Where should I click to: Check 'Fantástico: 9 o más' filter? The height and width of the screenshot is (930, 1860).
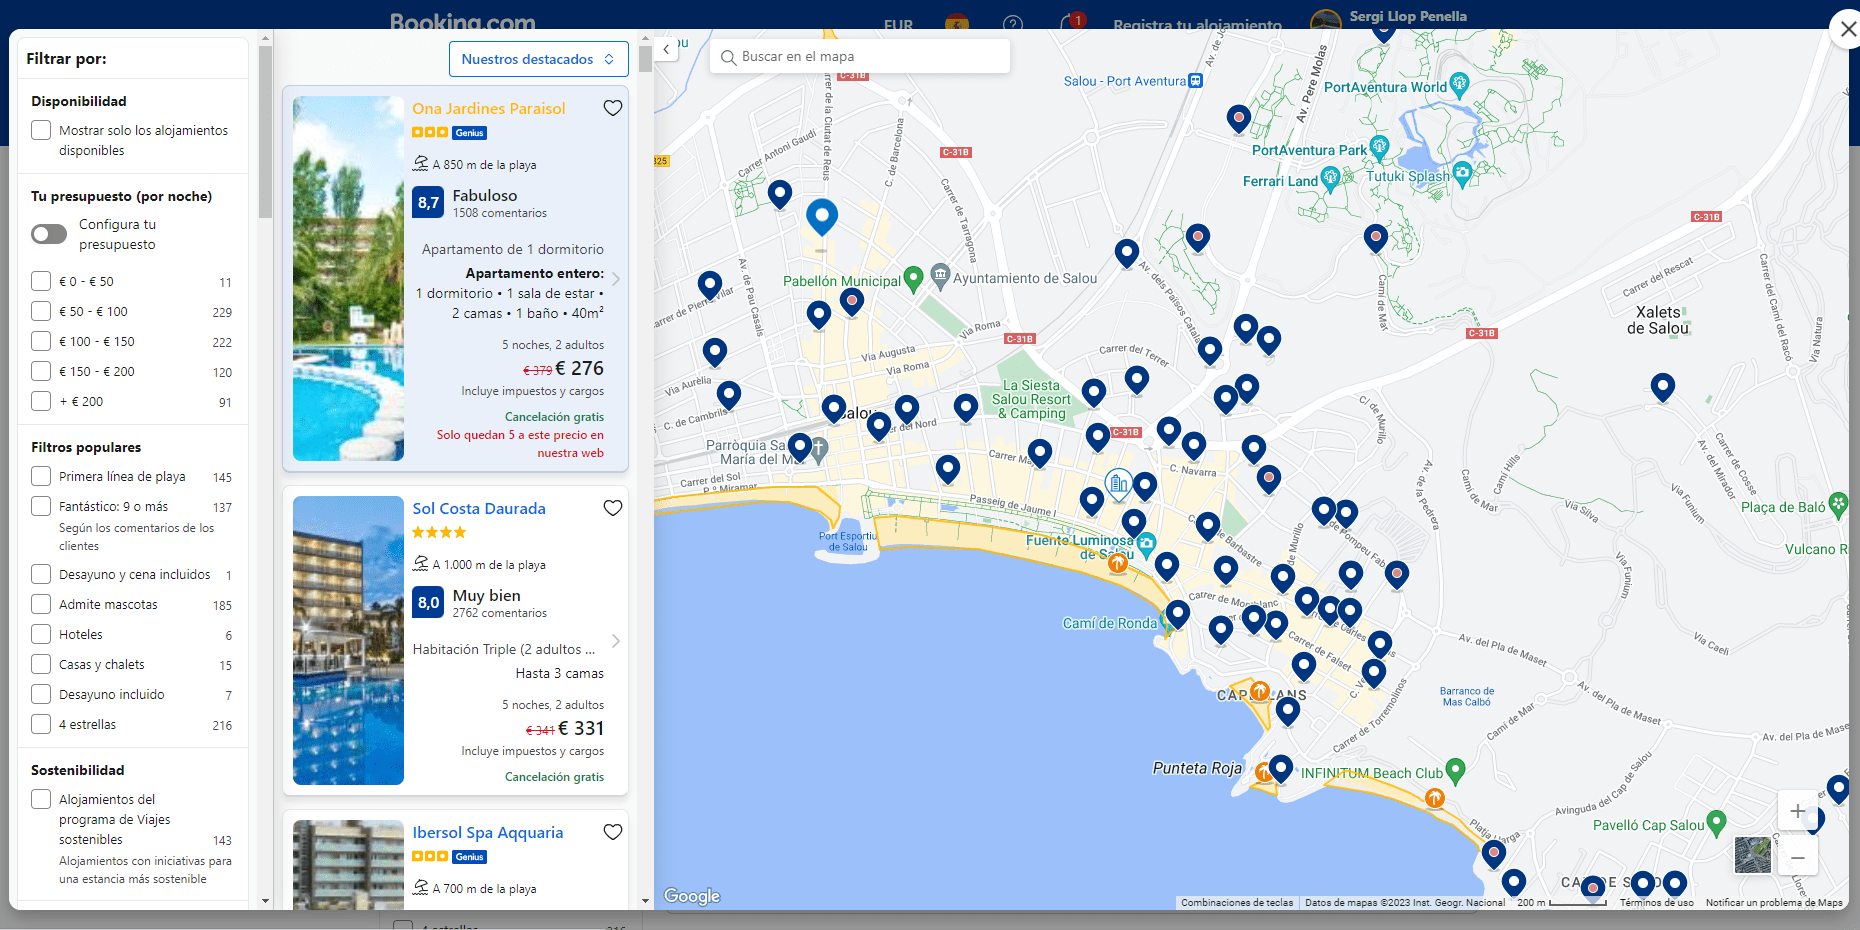click(x=41, y=506)
